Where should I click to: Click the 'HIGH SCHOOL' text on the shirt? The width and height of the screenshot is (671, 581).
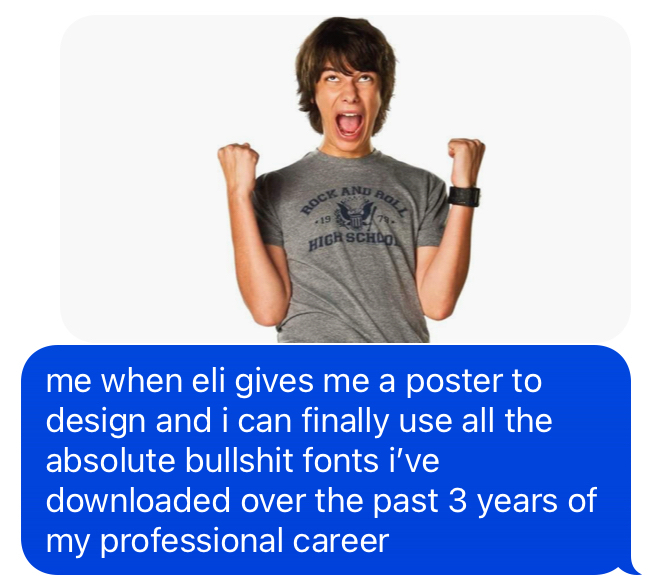pos(354,242)
